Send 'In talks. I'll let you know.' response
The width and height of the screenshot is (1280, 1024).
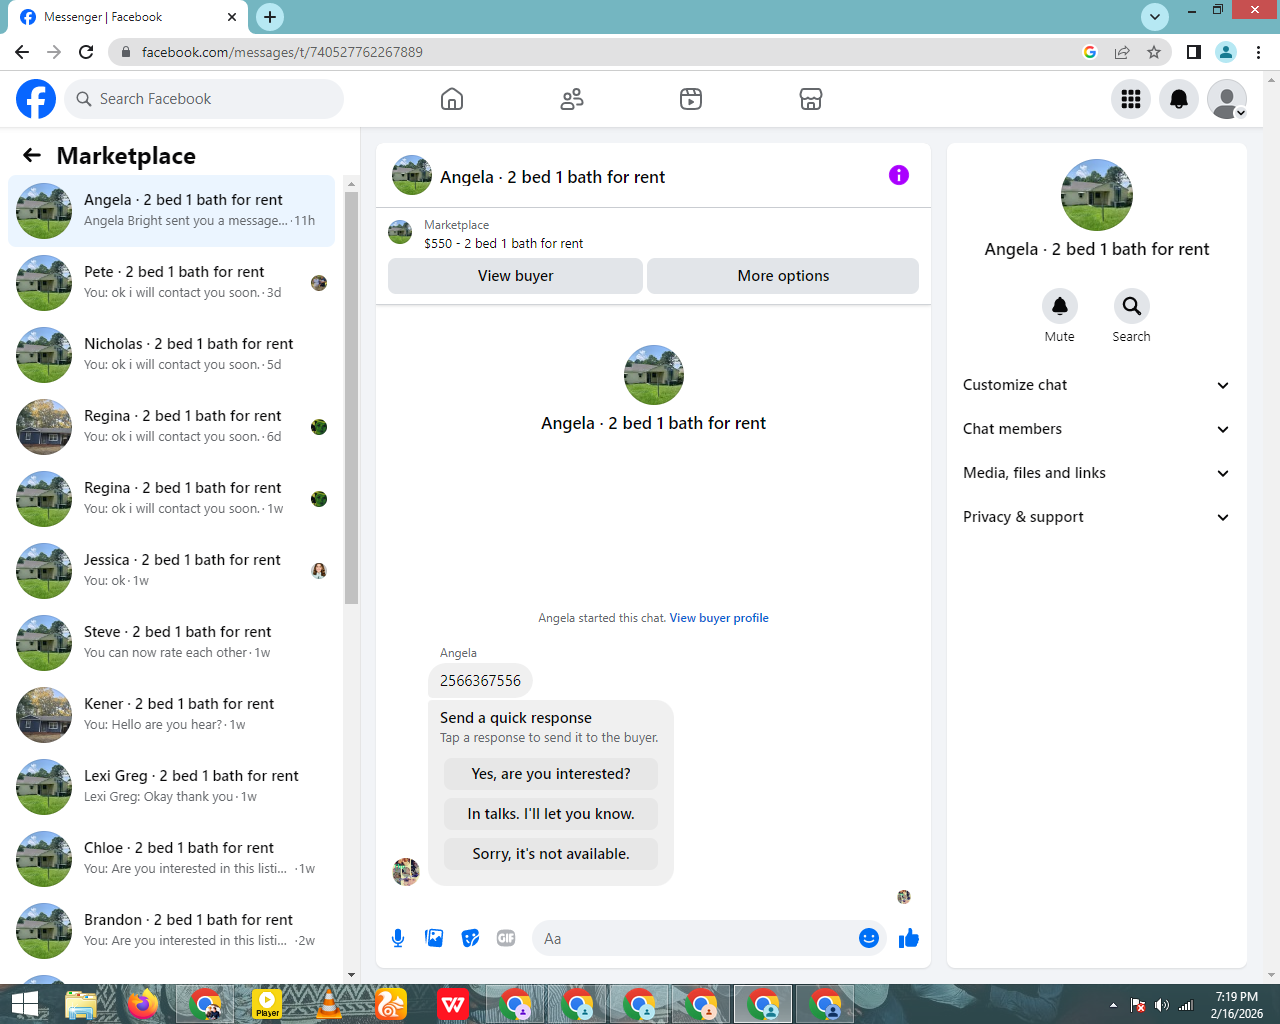(551, 814)
